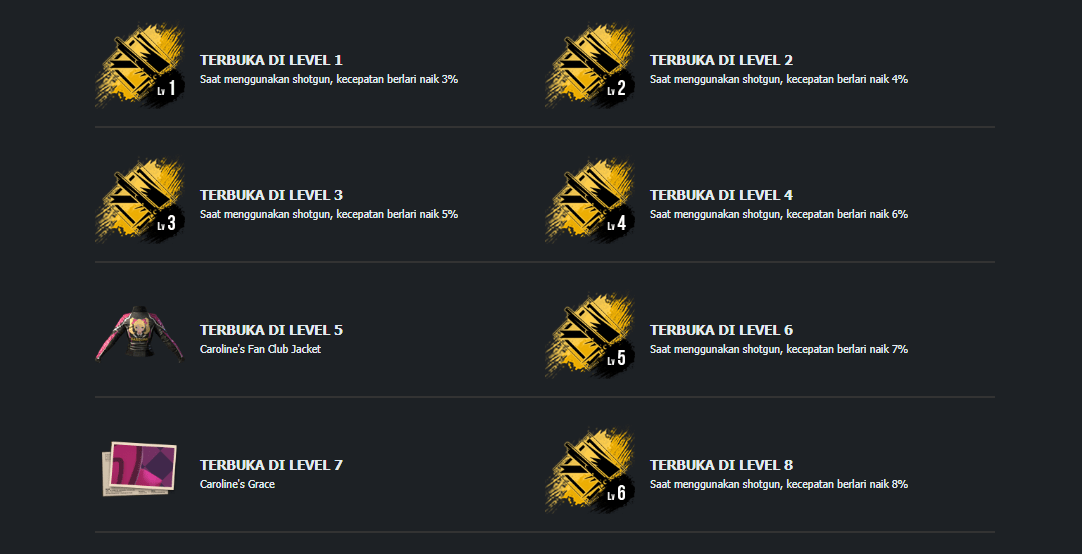Click the Caroline's Grace text label

point(237,484)
